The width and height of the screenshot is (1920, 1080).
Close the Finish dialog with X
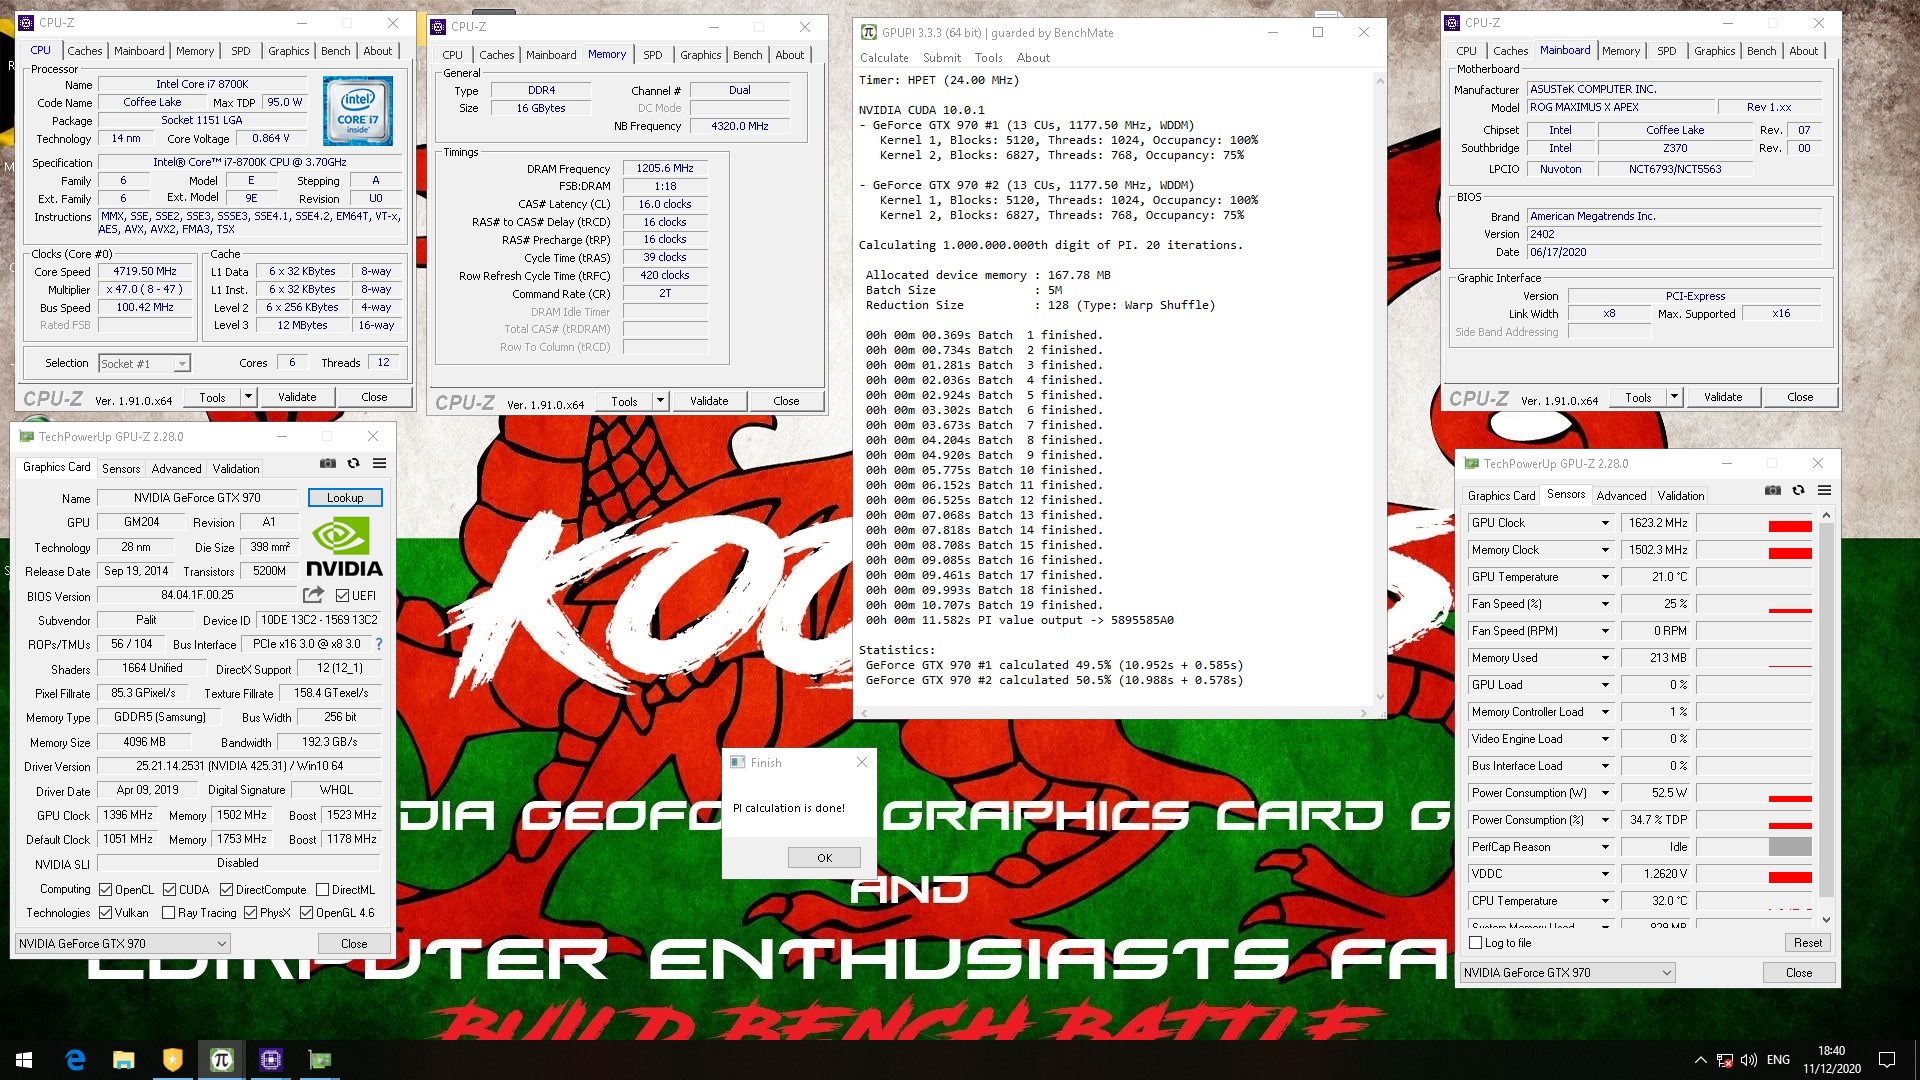click(862, 762)
